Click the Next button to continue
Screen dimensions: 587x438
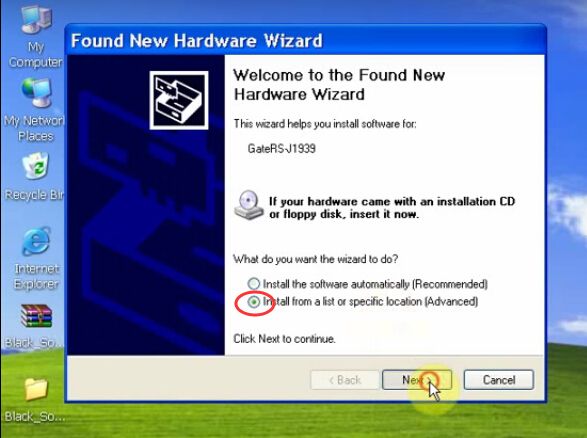point(417,380)
